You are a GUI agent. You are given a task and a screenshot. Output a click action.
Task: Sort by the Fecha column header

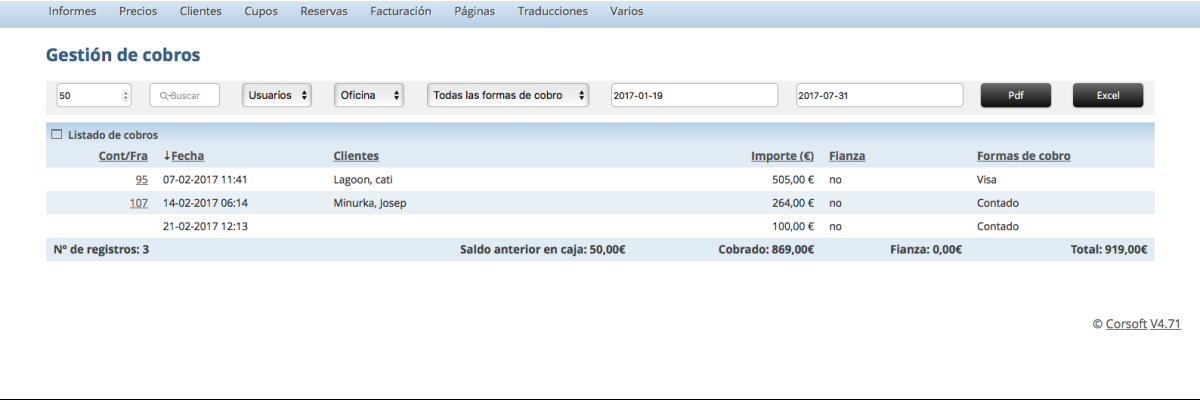[x=187, y=156]
